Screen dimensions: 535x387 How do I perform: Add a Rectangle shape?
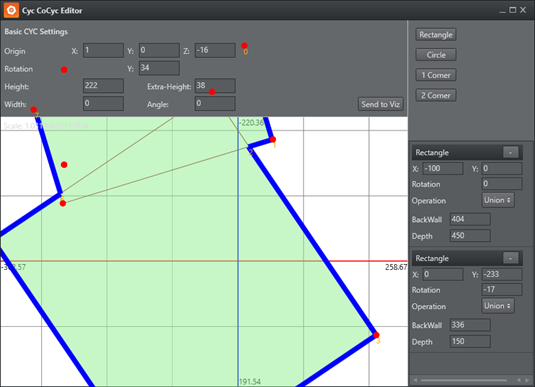pos(436,35)
